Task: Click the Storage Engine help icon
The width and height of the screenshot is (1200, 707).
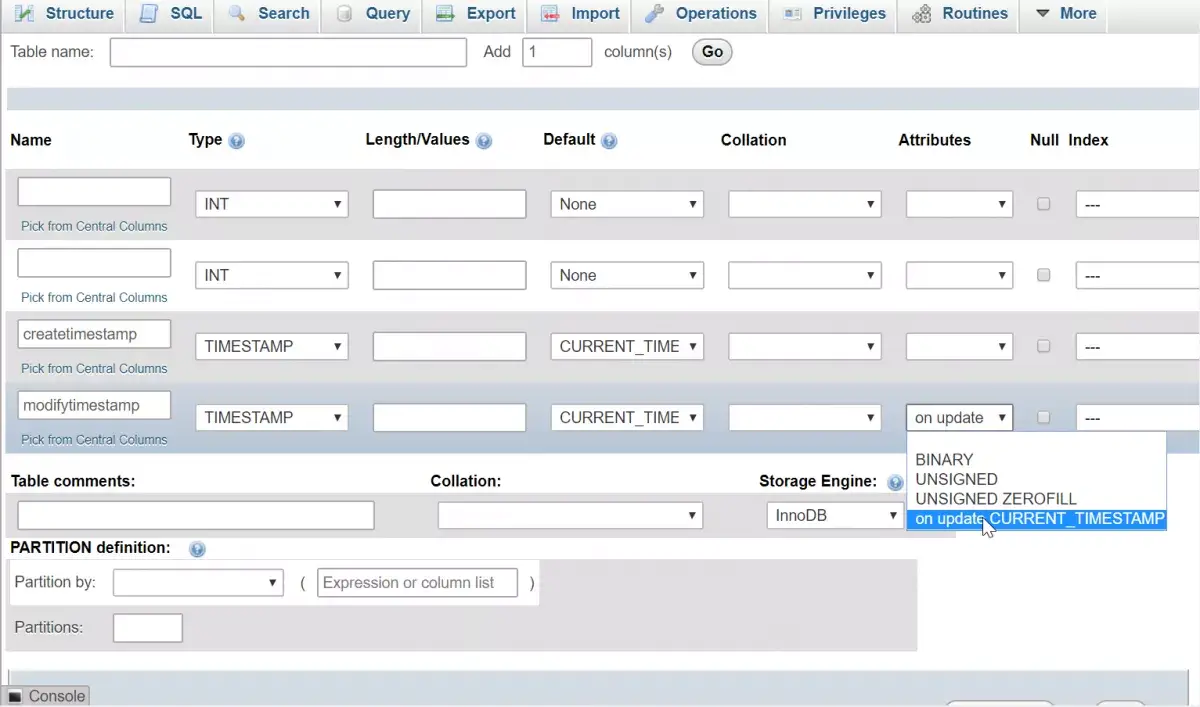Action: coord(895,483)
